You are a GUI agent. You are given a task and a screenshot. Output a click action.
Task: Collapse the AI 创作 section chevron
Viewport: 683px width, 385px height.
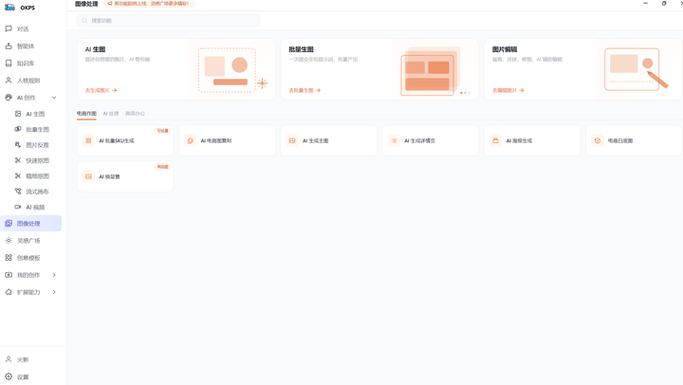(54, 98)
